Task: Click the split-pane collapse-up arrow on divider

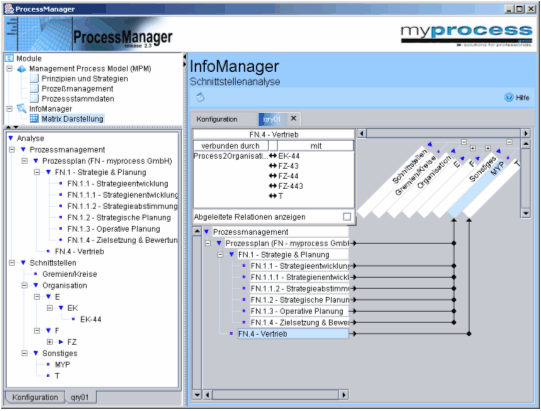Action: [9, 127]
